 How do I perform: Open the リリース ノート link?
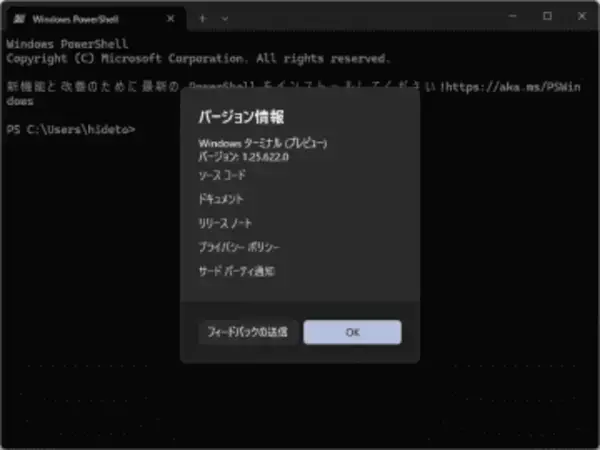click(225, 223)
